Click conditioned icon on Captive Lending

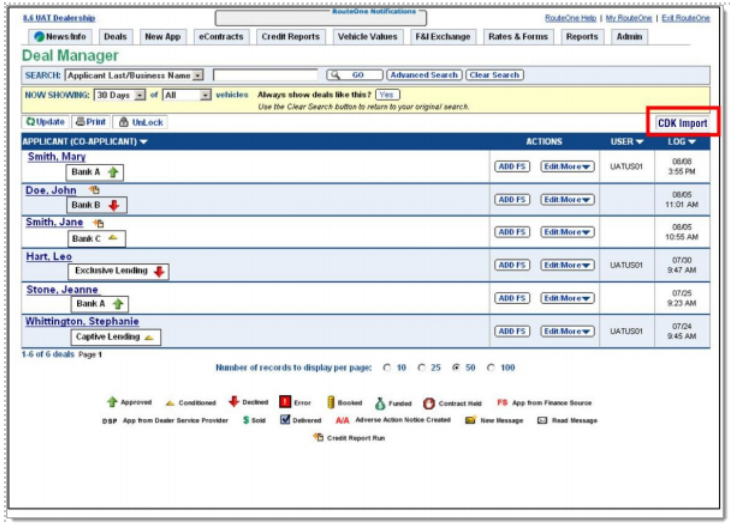[x=149, y=337]
